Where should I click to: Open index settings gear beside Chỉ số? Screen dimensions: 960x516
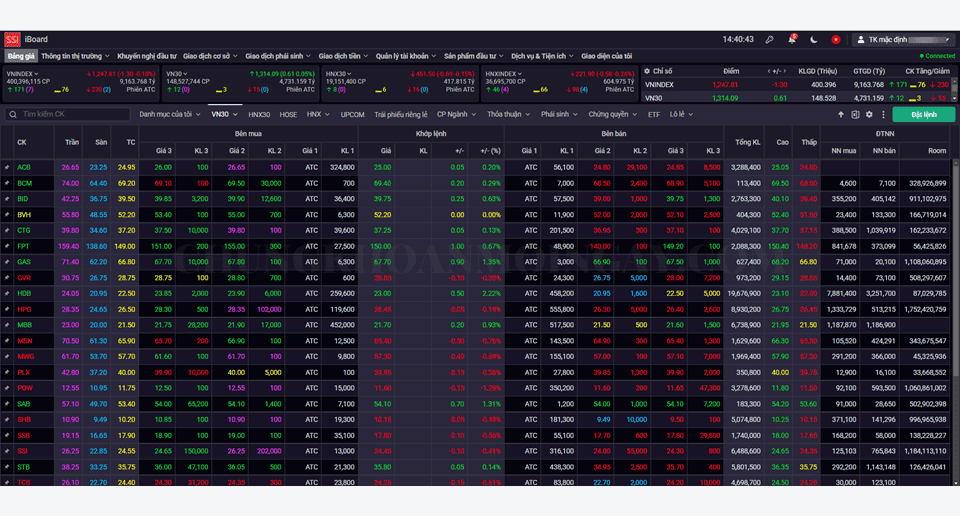647,72
